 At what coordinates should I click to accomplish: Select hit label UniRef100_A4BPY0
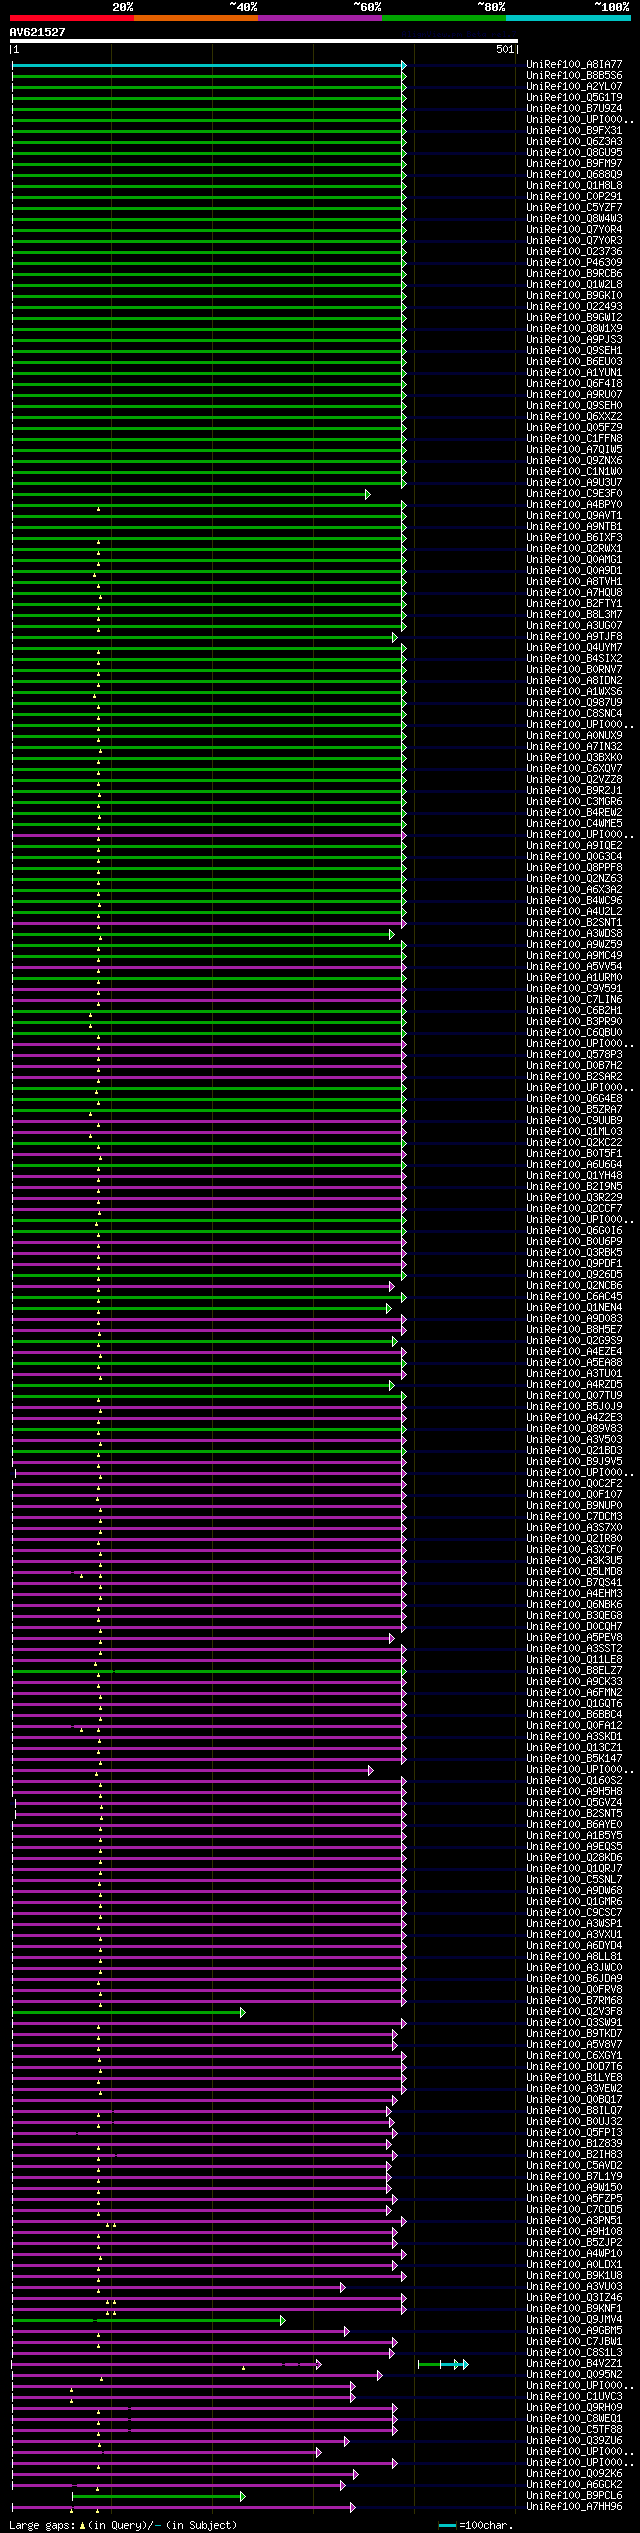574,505
